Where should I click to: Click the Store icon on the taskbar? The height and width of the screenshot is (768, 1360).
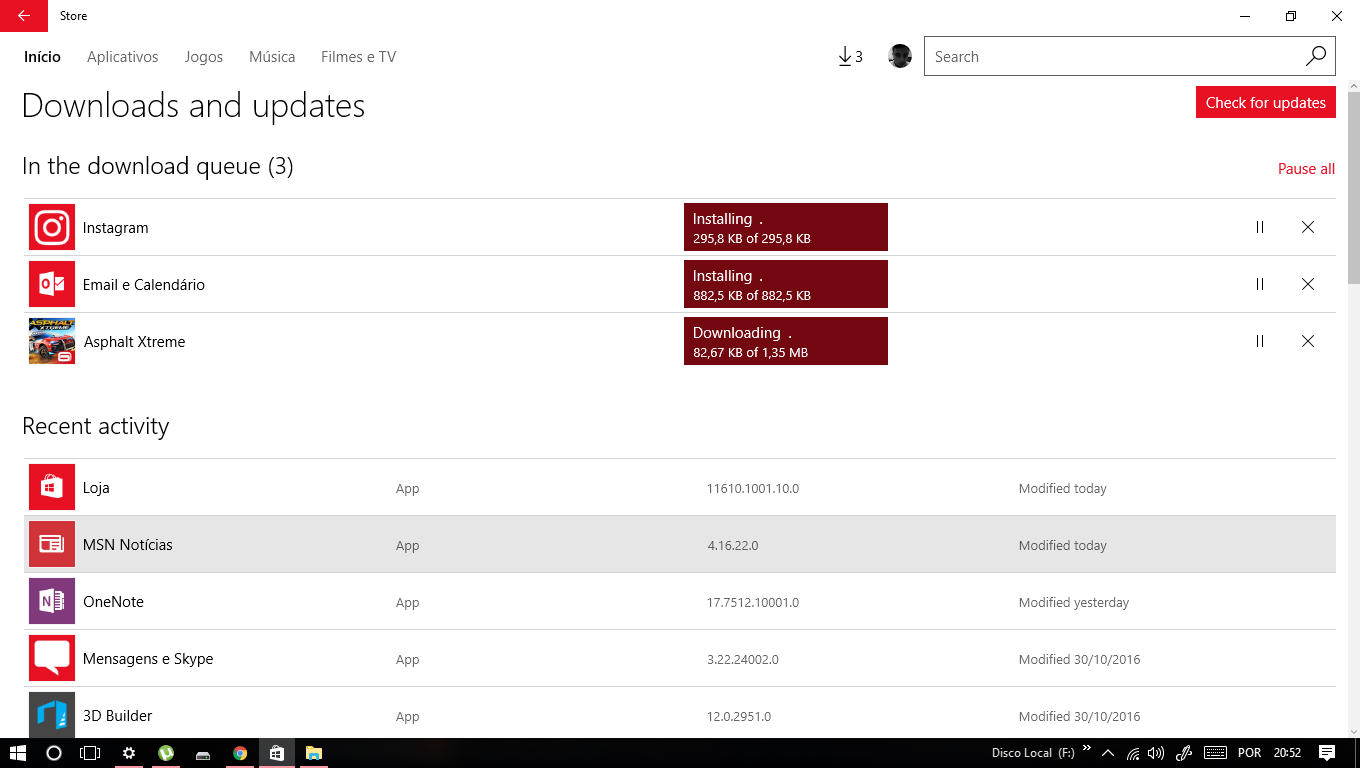coord(277,753)
